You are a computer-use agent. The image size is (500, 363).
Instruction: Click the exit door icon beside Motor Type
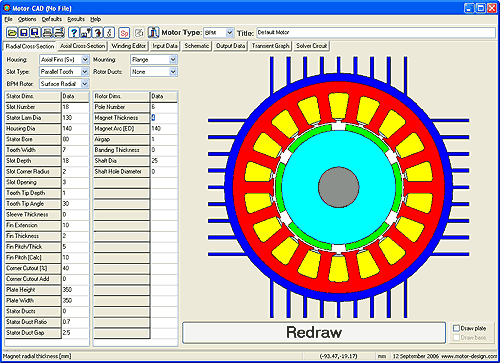153,32
